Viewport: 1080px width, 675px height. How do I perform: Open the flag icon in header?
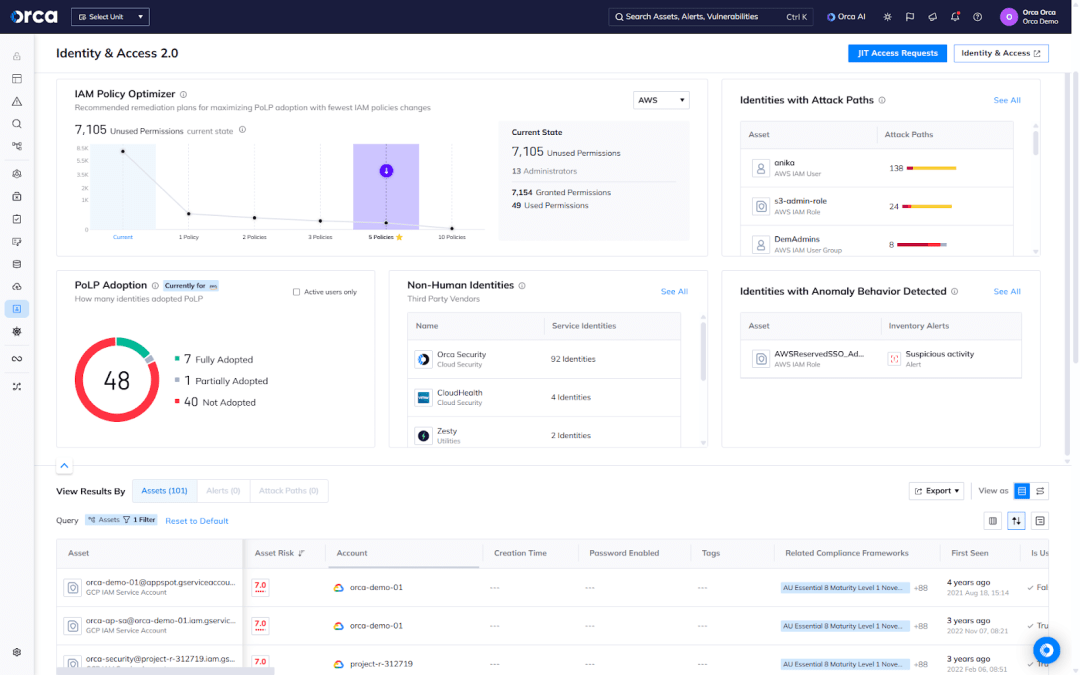910,17
